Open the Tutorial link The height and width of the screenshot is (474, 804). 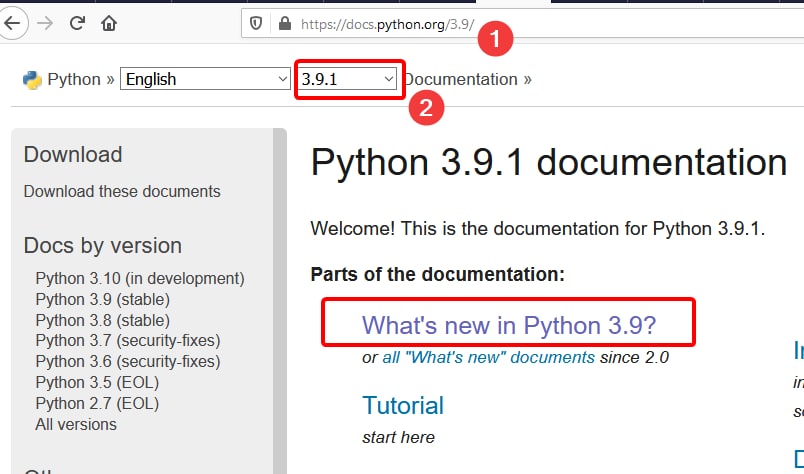pyautogui.click(x=403, y=405)
